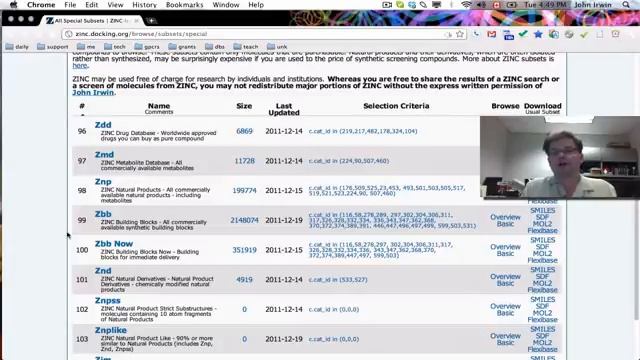Click the webcam video overlay thumbnail
The image size is (640, 360).
click(560, 157)
